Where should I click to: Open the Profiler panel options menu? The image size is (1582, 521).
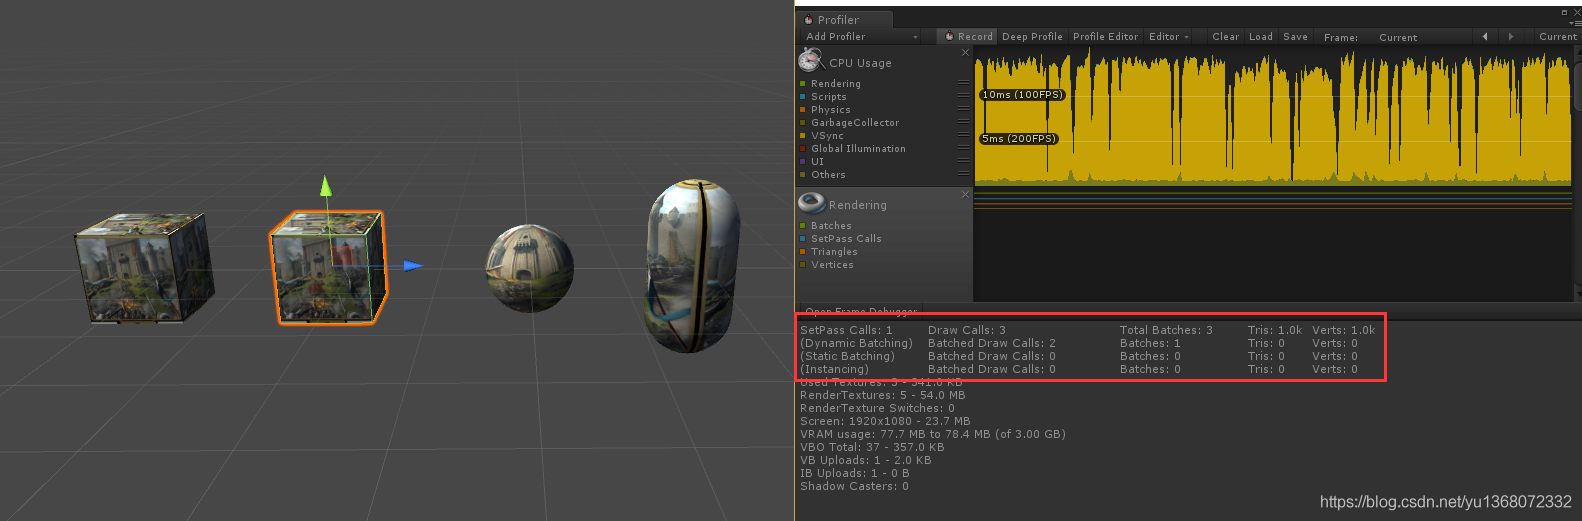pos(1575,22)
